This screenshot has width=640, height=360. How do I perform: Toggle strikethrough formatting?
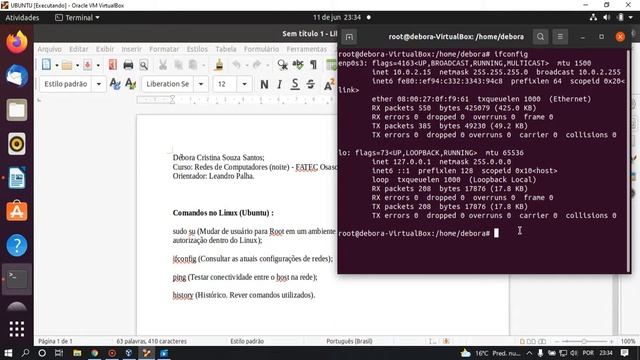pyautogui.click(x=310, y=84)
